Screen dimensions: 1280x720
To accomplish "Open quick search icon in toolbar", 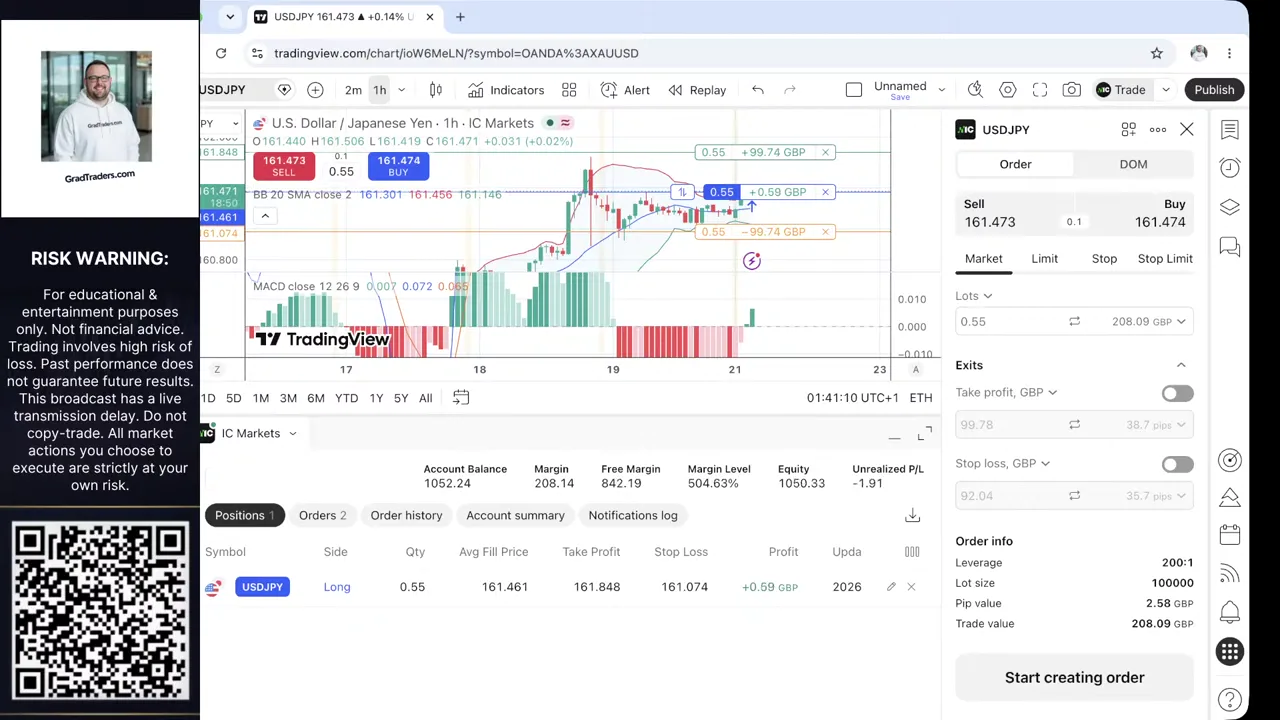I will tap(975, 90).
